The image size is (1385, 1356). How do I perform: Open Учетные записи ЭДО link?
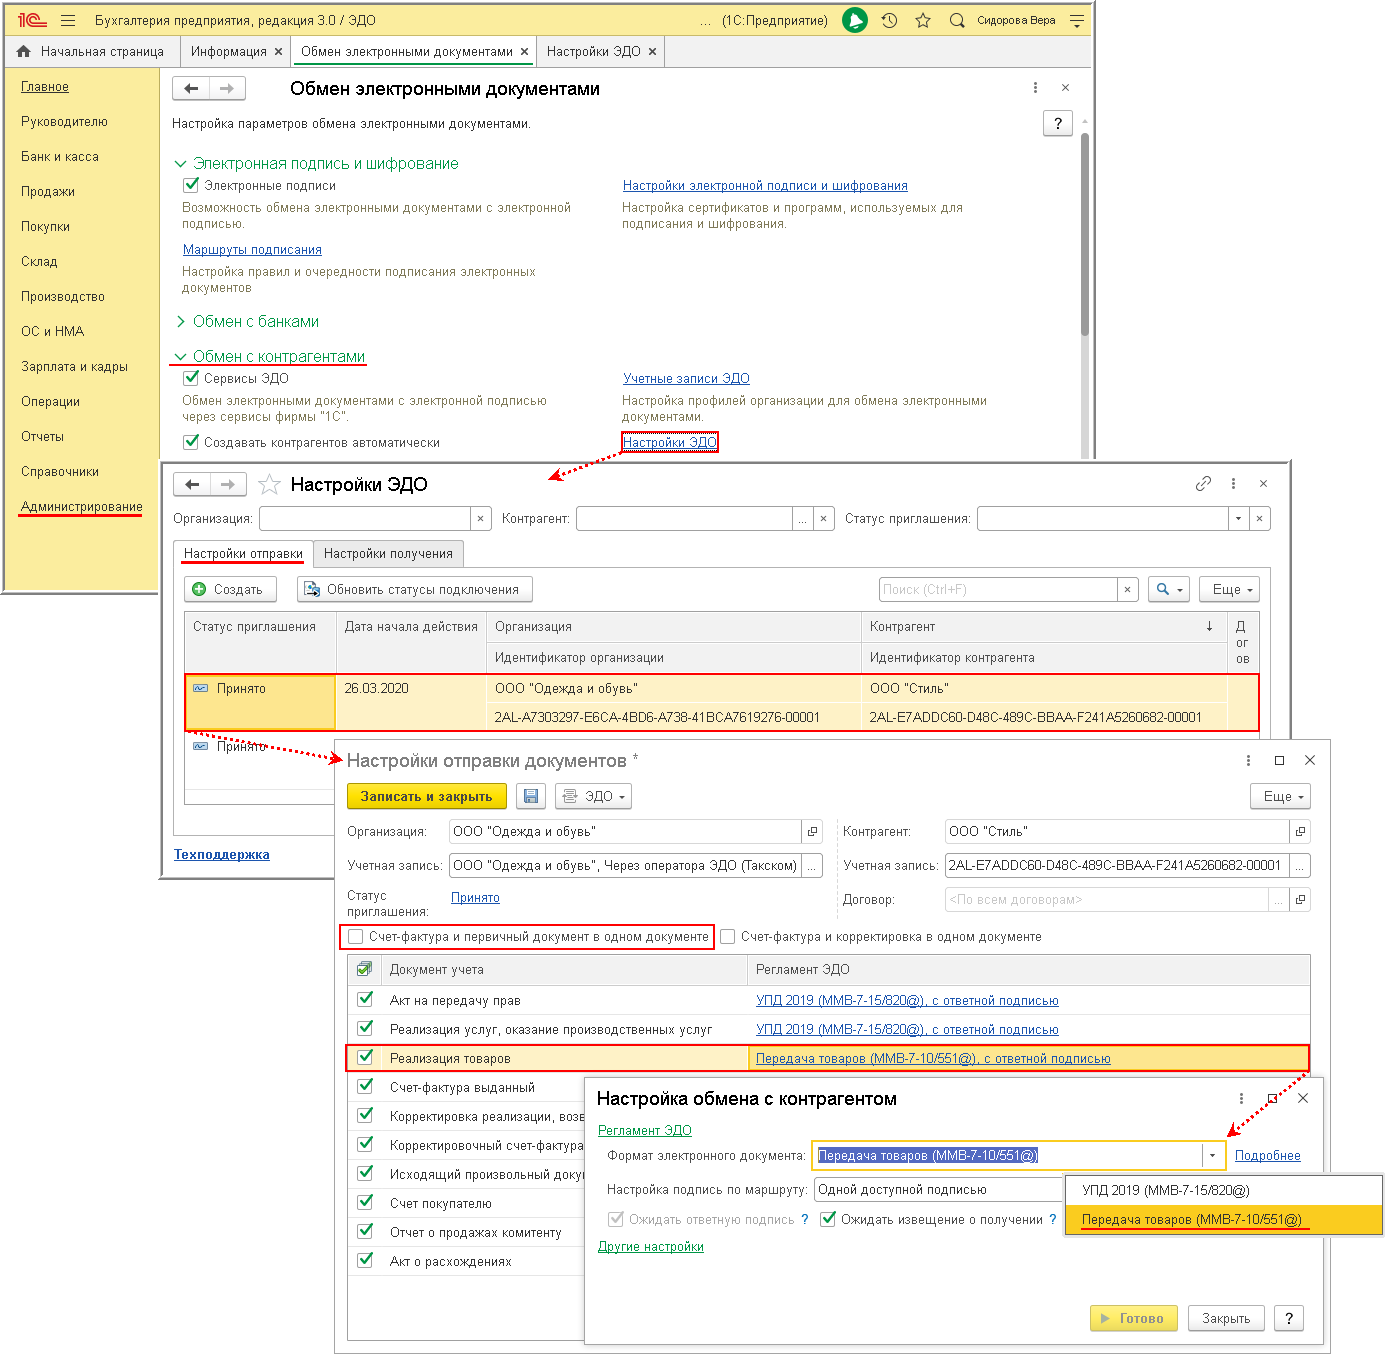click(x=686, y=379)
